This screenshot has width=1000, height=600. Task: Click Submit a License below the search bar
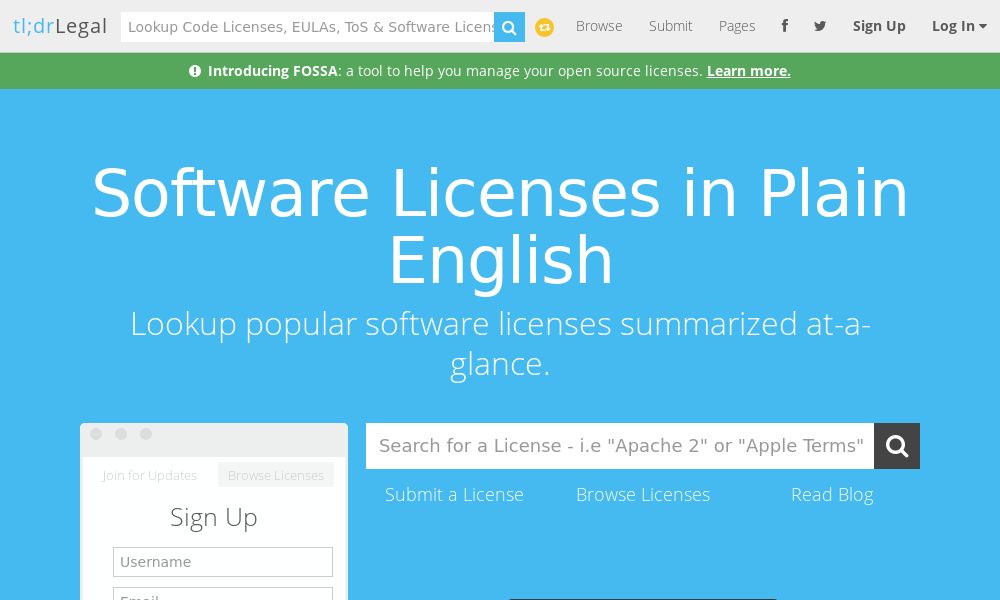454,494
